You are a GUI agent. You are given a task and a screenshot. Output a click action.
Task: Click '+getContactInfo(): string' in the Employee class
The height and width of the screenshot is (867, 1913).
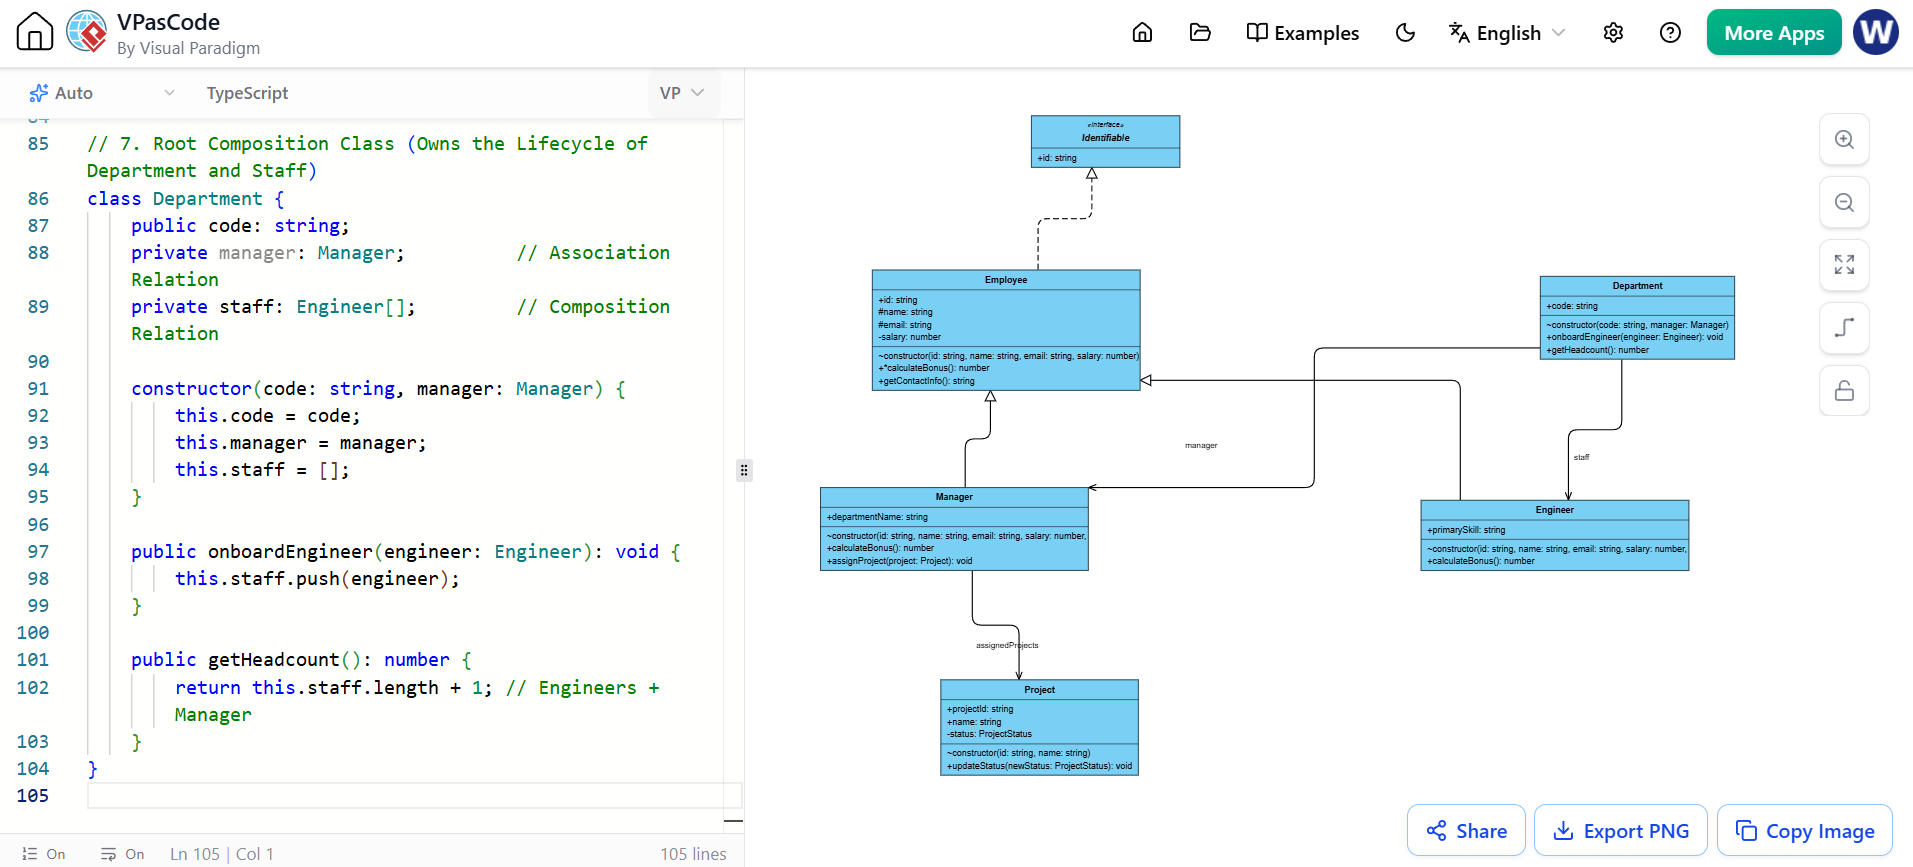pyautogui.click(x=926, y=381)
